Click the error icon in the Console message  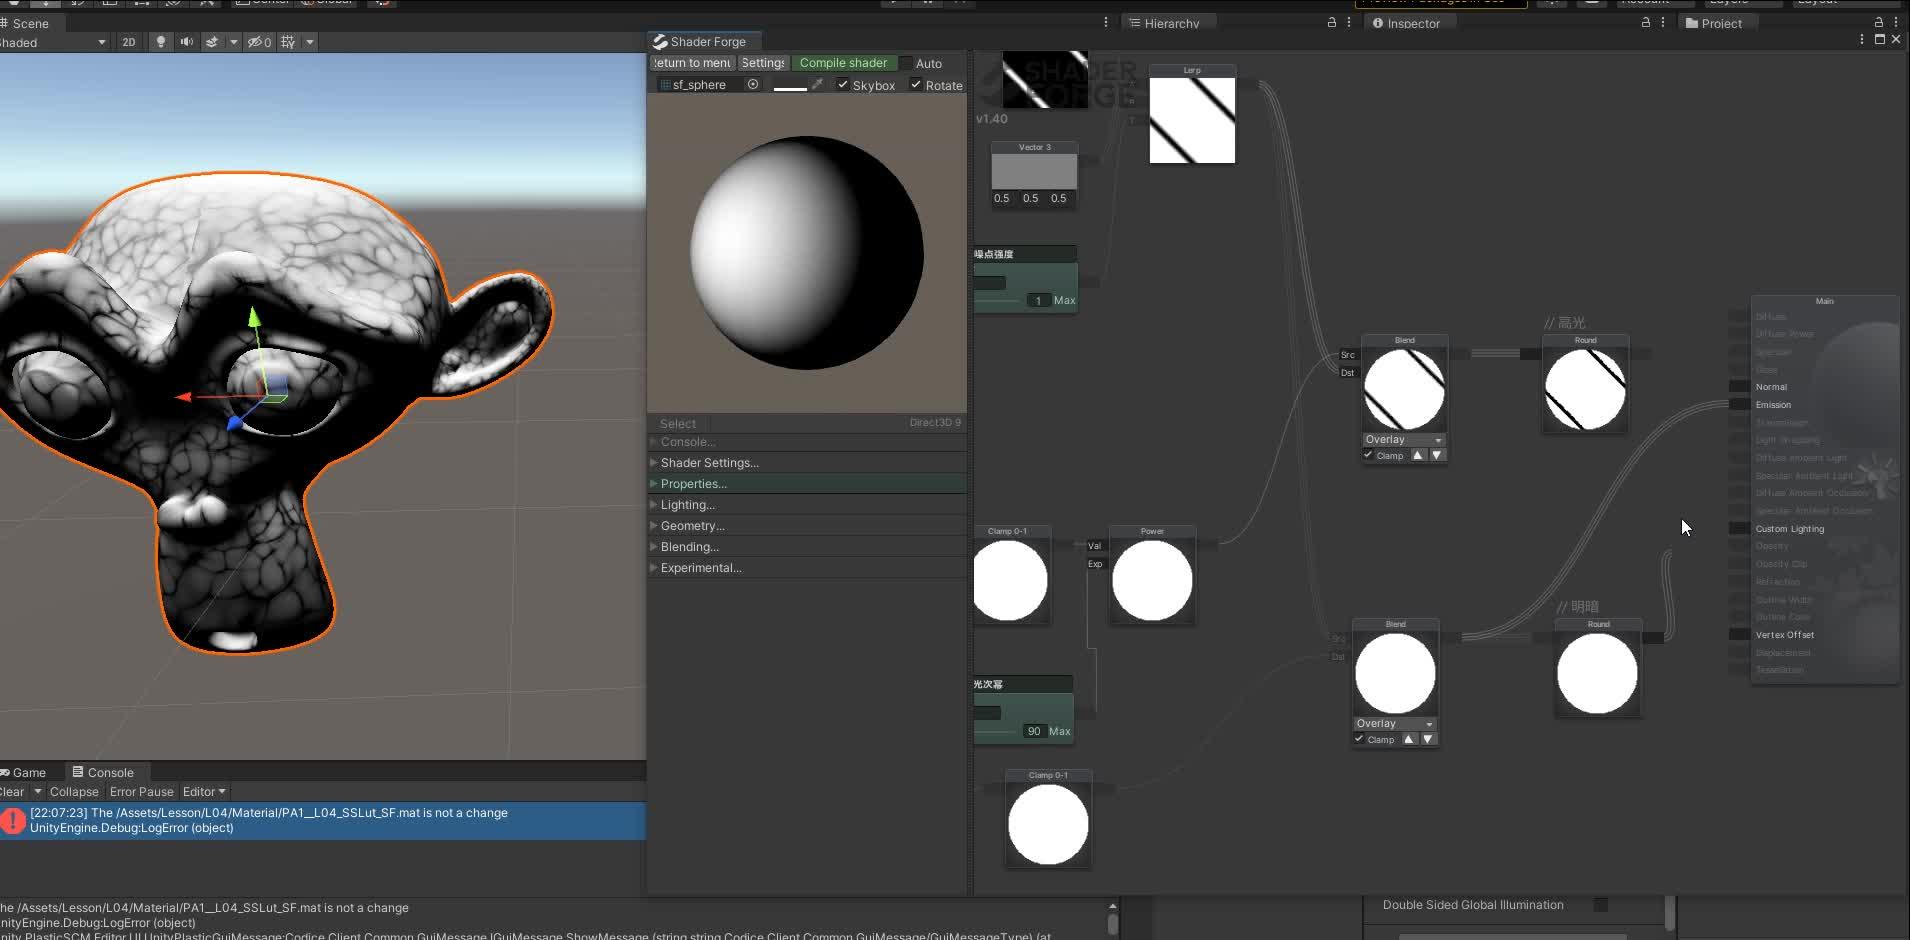[x=12, y=820]
